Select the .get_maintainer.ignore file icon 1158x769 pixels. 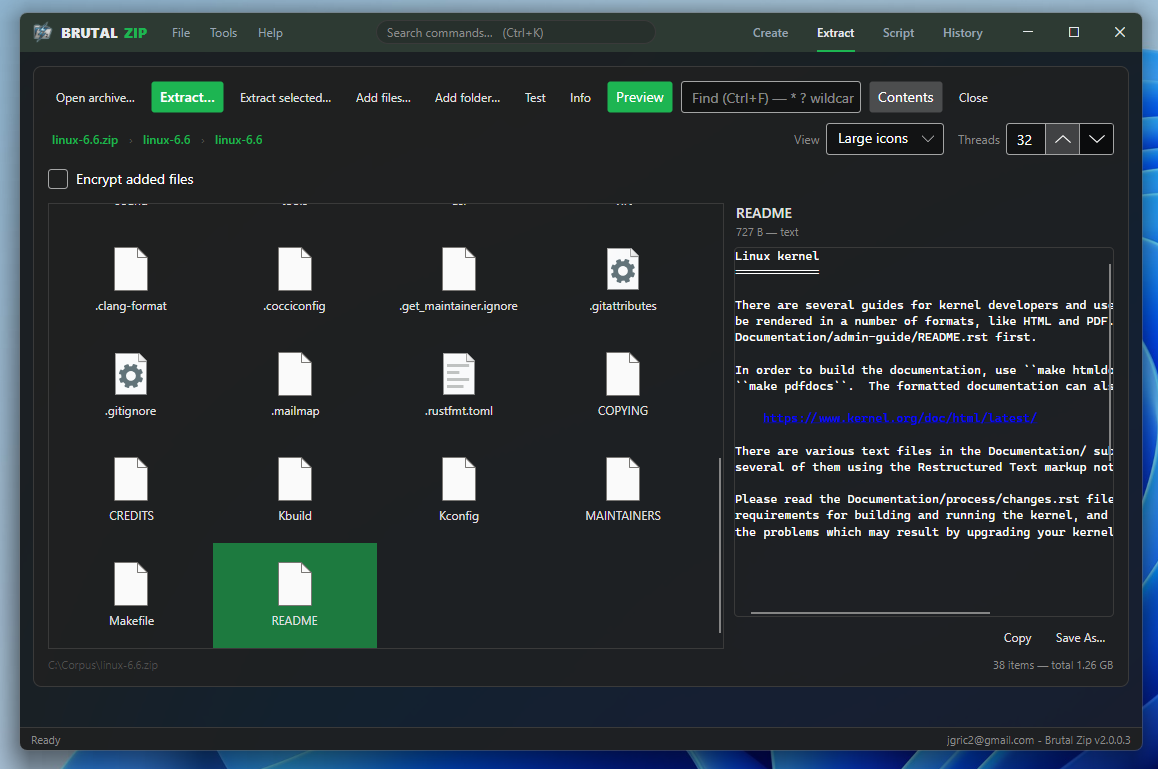[459, 269]
